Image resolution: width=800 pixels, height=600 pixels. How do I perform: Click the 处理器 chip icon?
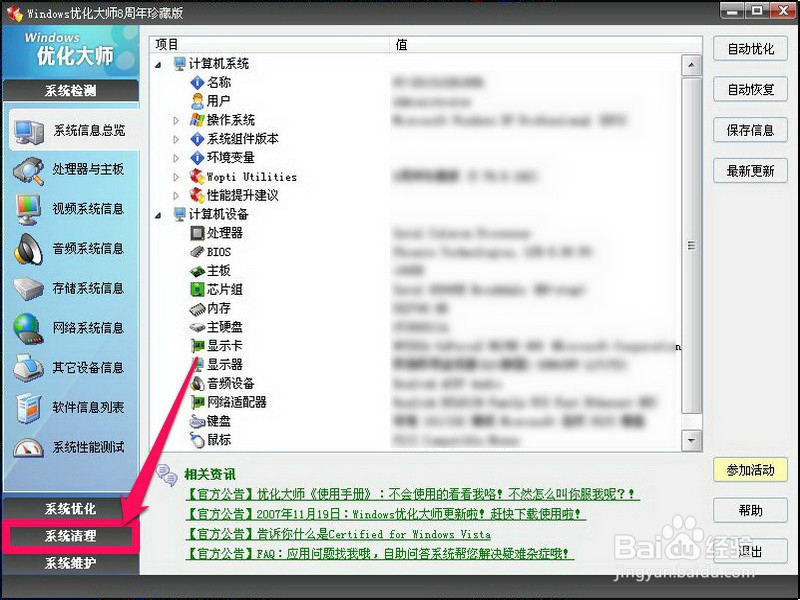tap(197, 233)
